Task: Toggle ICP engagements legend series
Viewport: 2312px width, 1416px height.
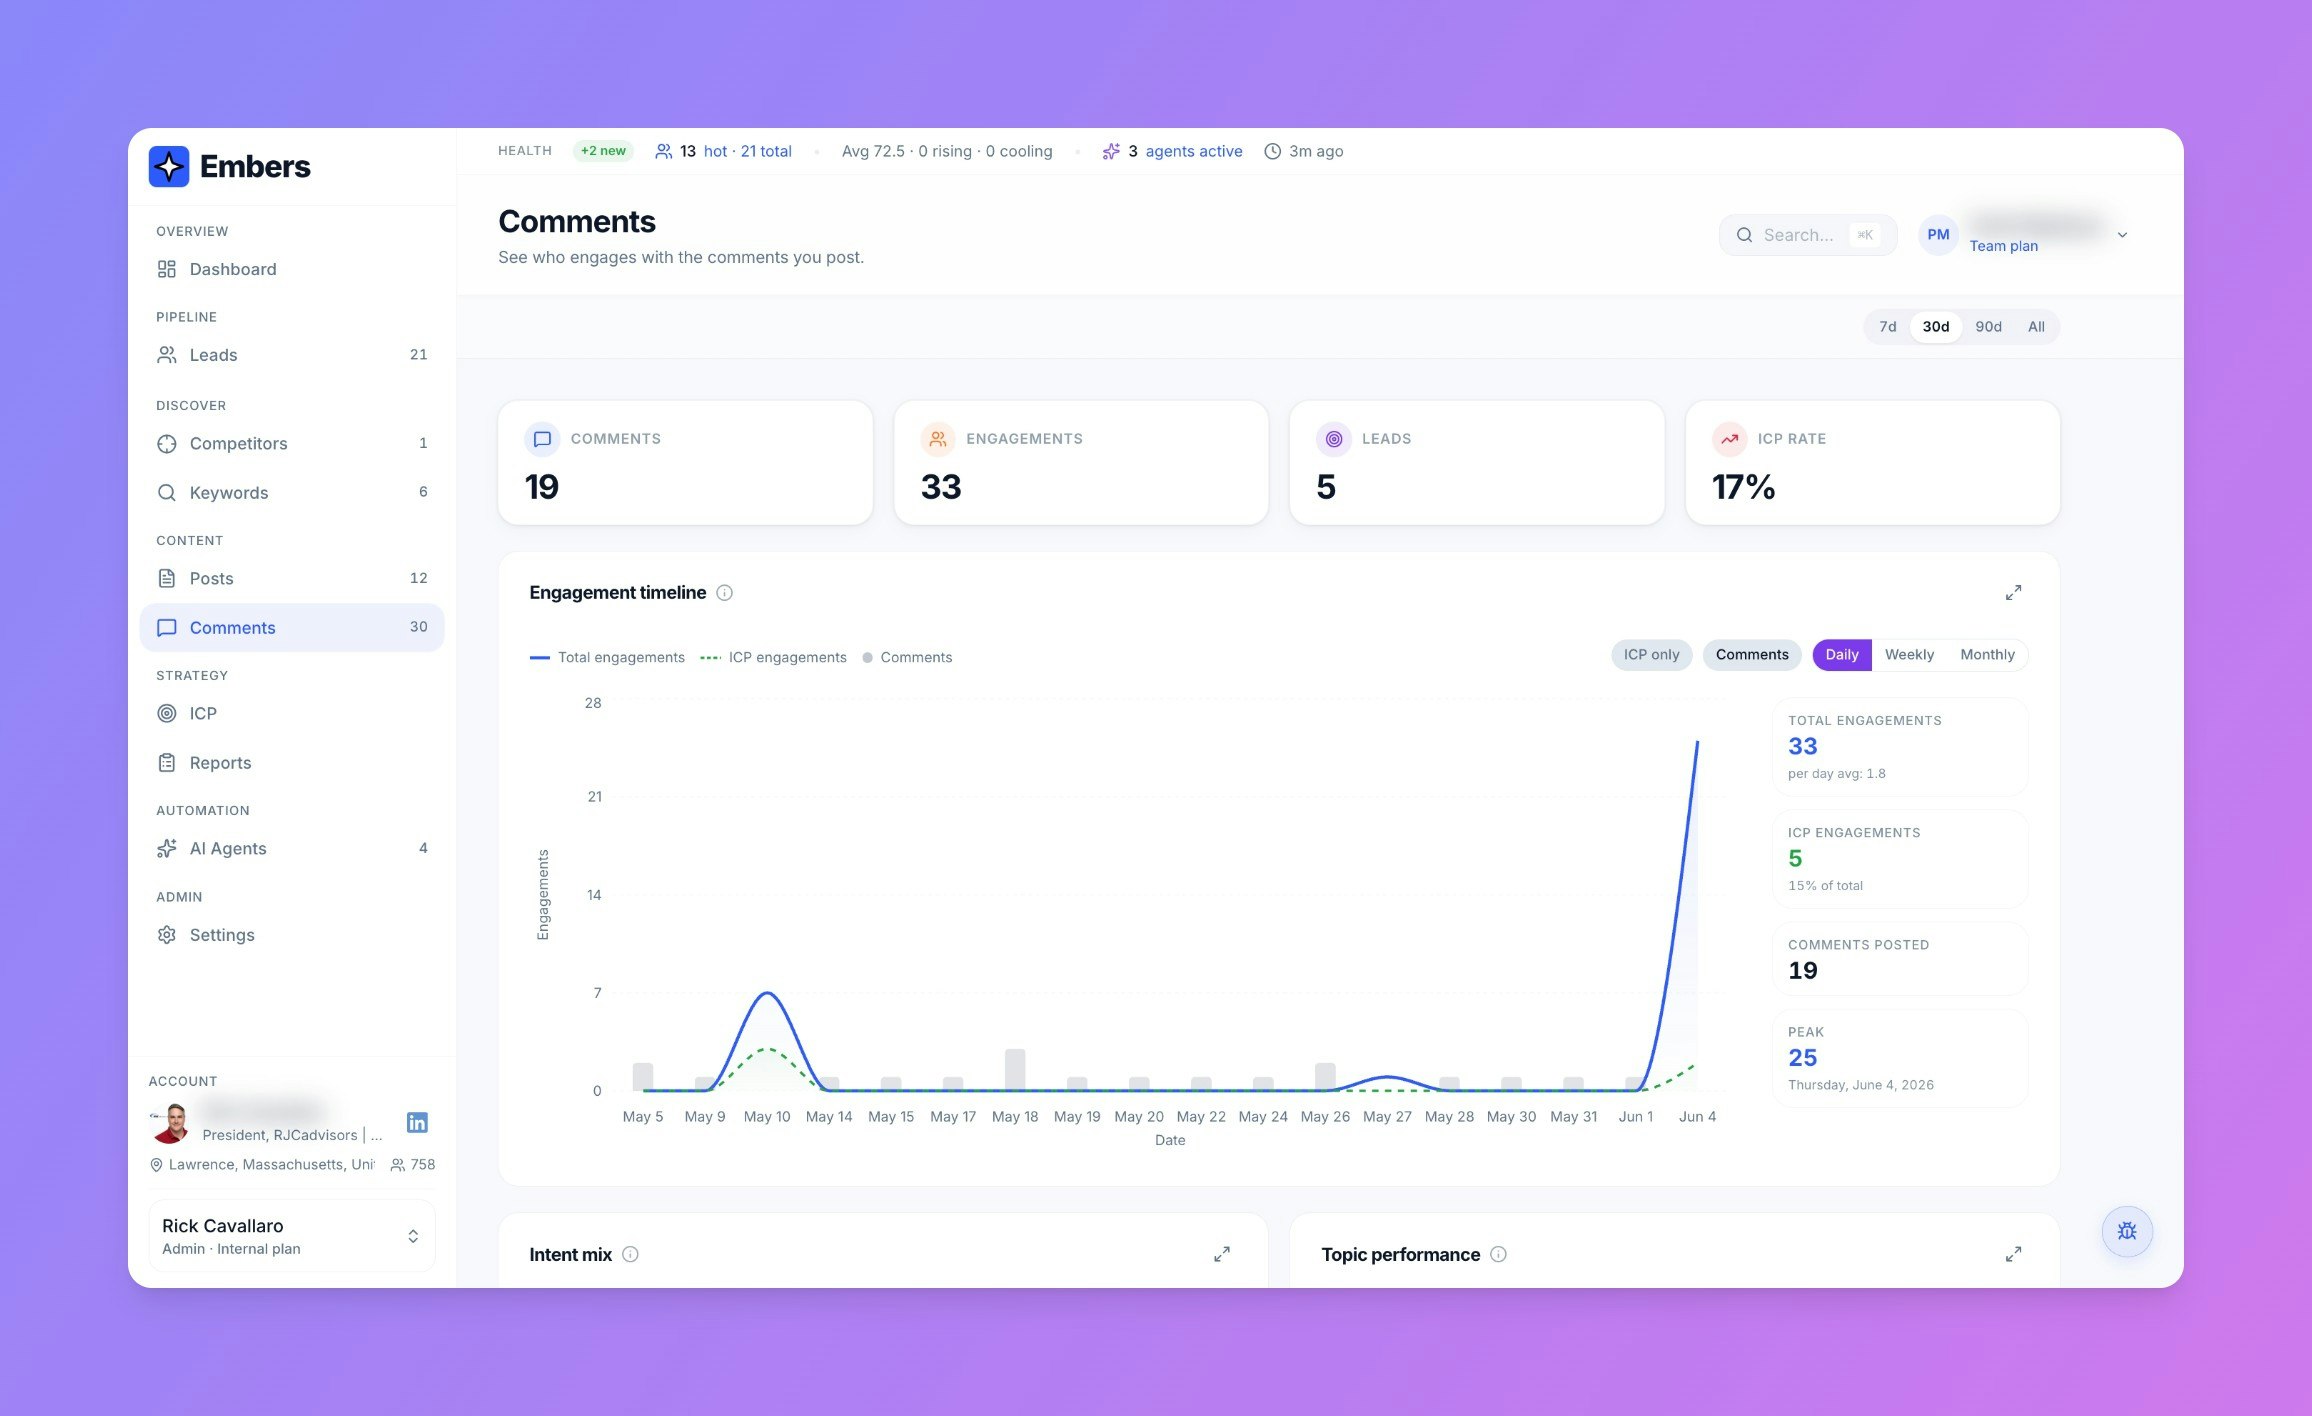Action: coord(773,657)
